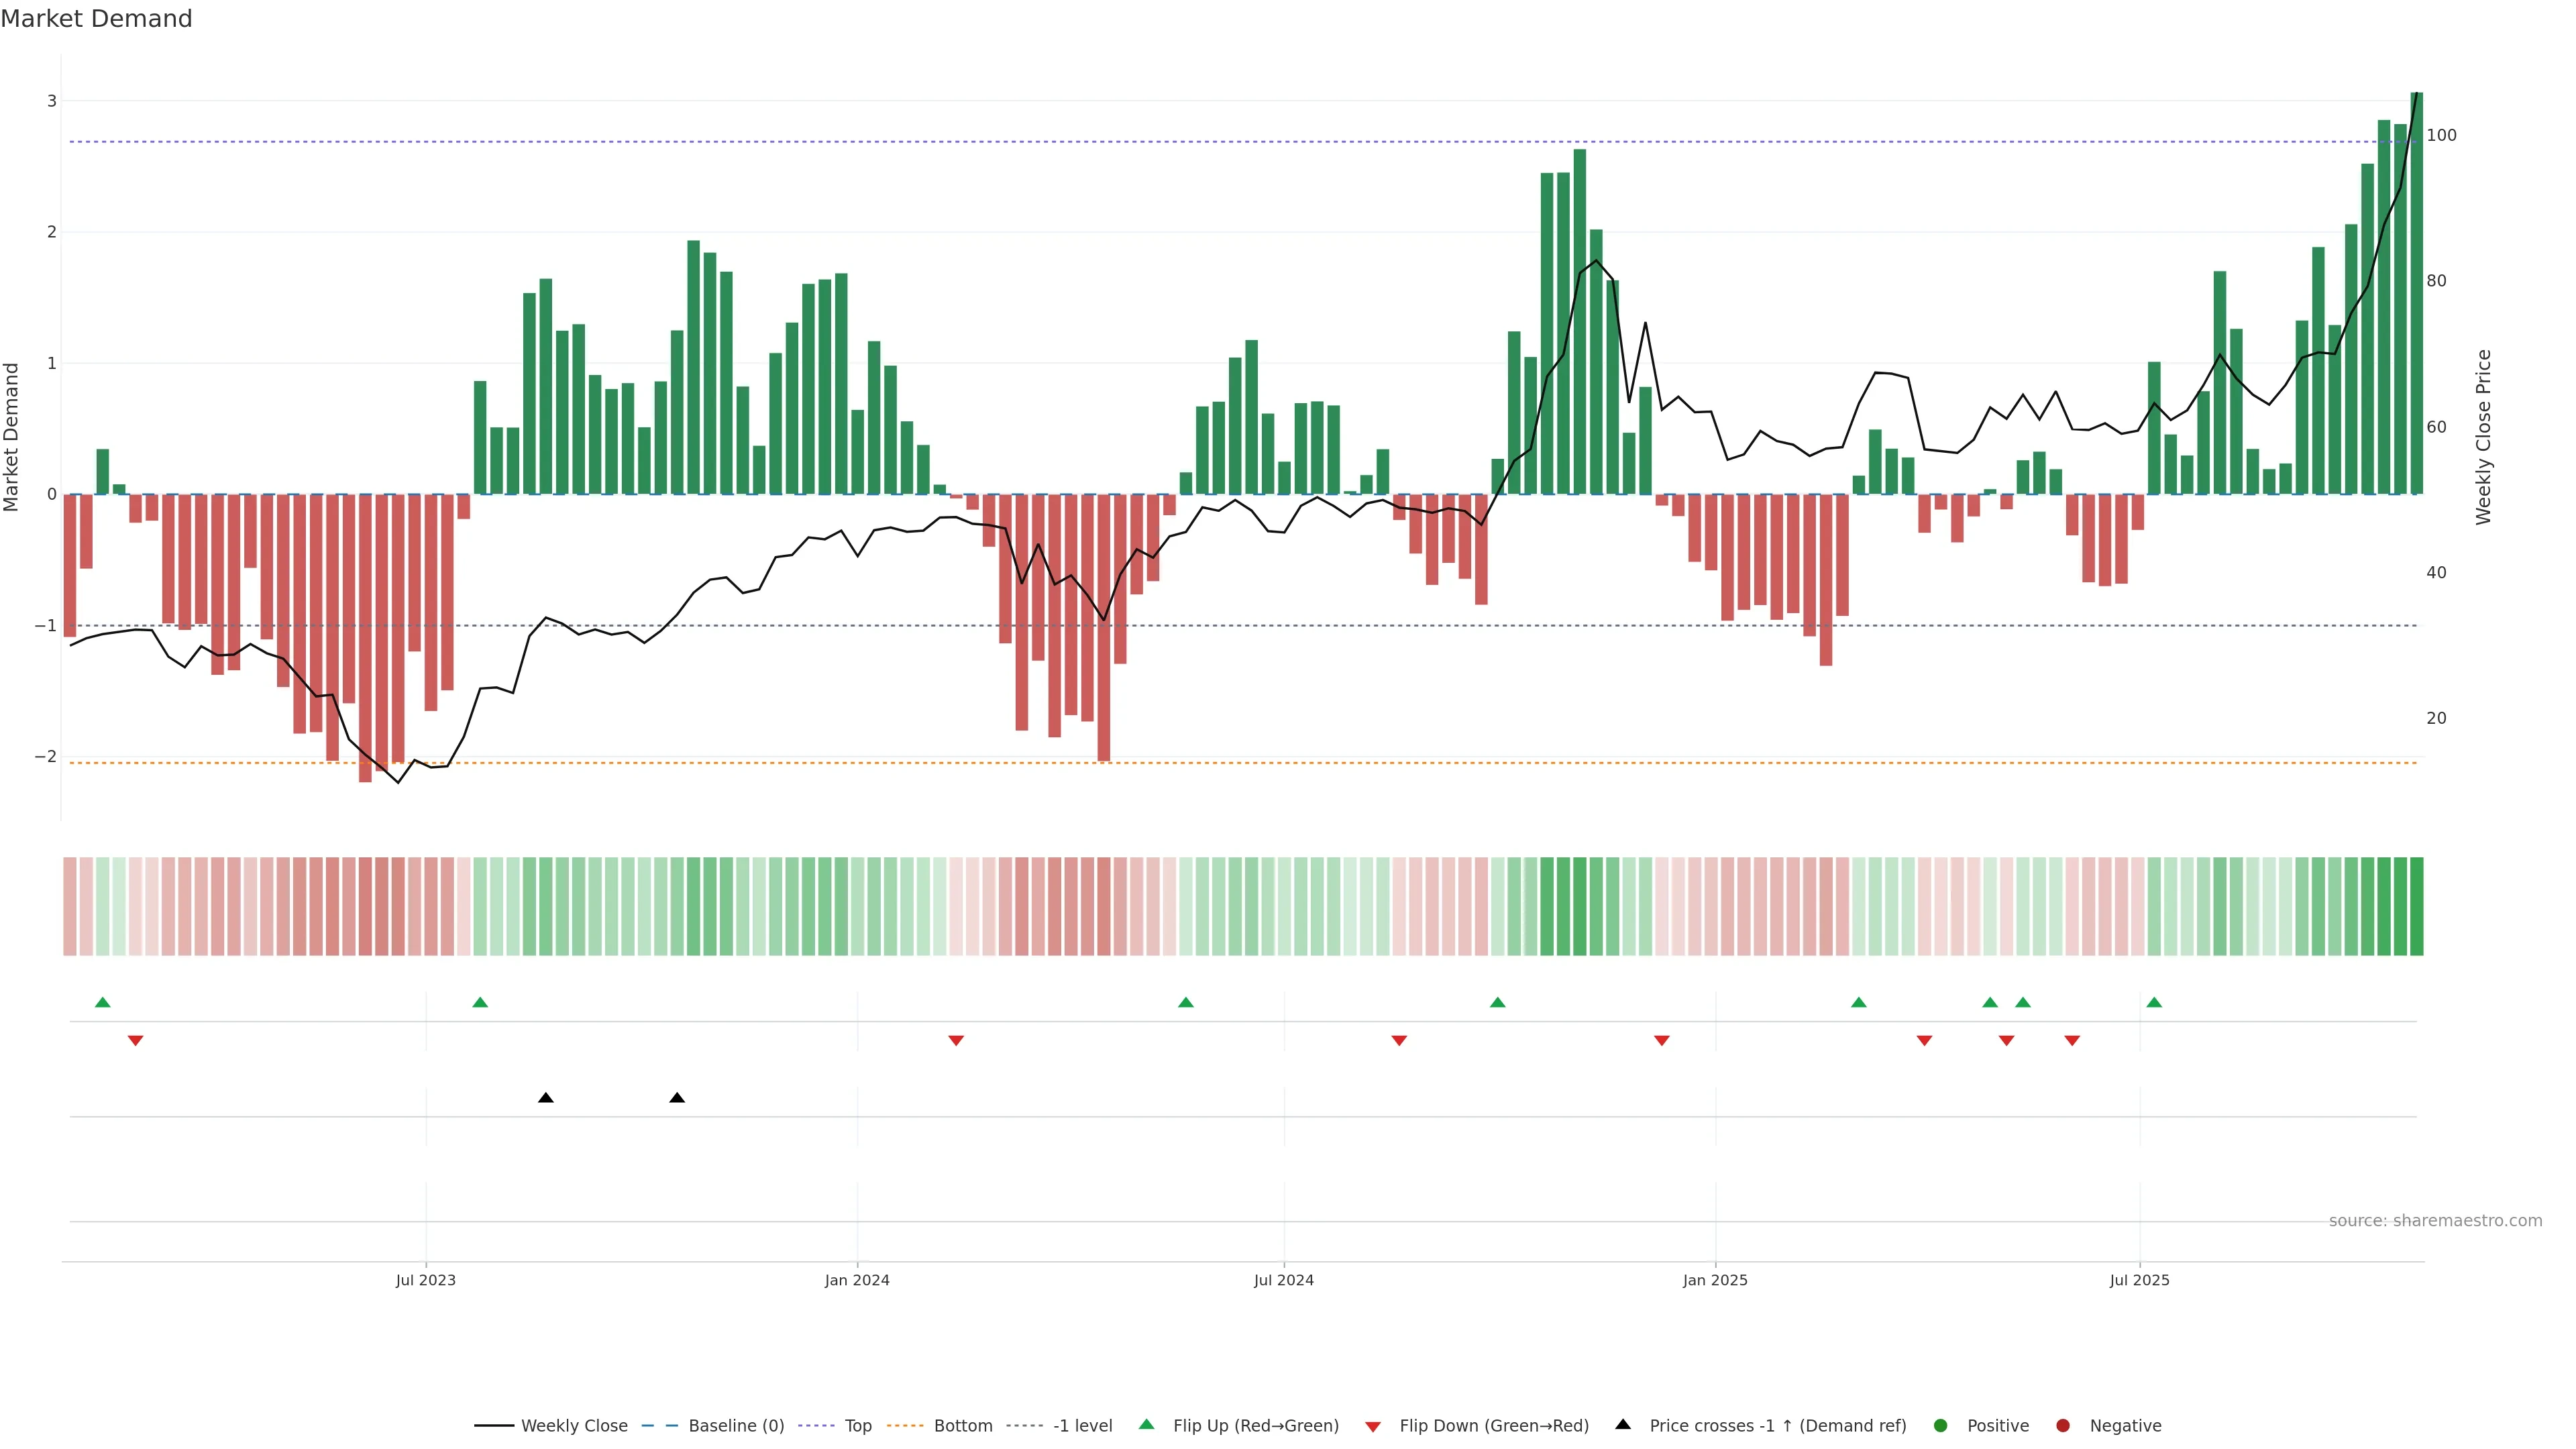The width and height of the screenshot is (2576, 1449).
Task: Click the first green flip-up marker near chart start
Action: point(102,1002)
